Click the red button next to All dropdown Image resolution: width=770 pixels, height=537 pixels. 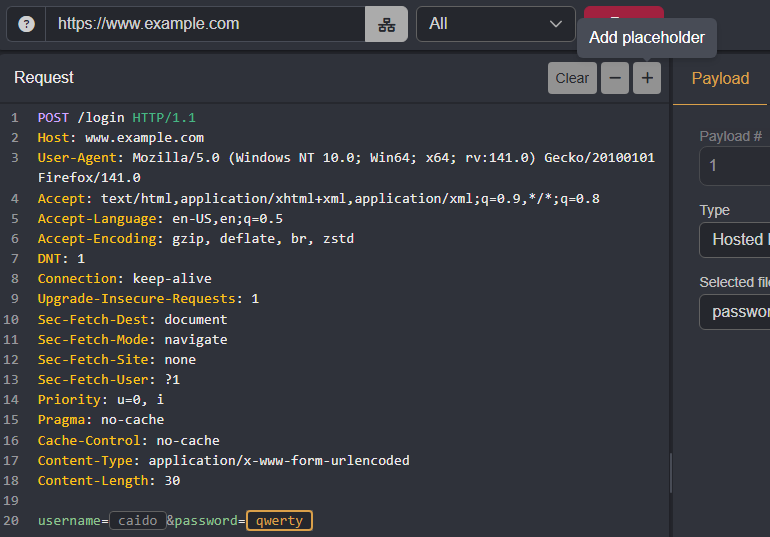623,14
